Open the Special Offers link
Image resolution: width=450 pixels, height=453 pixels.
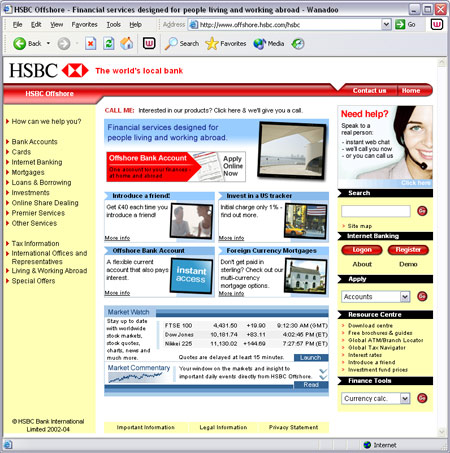pyautogui.click(x=33, y=281)
